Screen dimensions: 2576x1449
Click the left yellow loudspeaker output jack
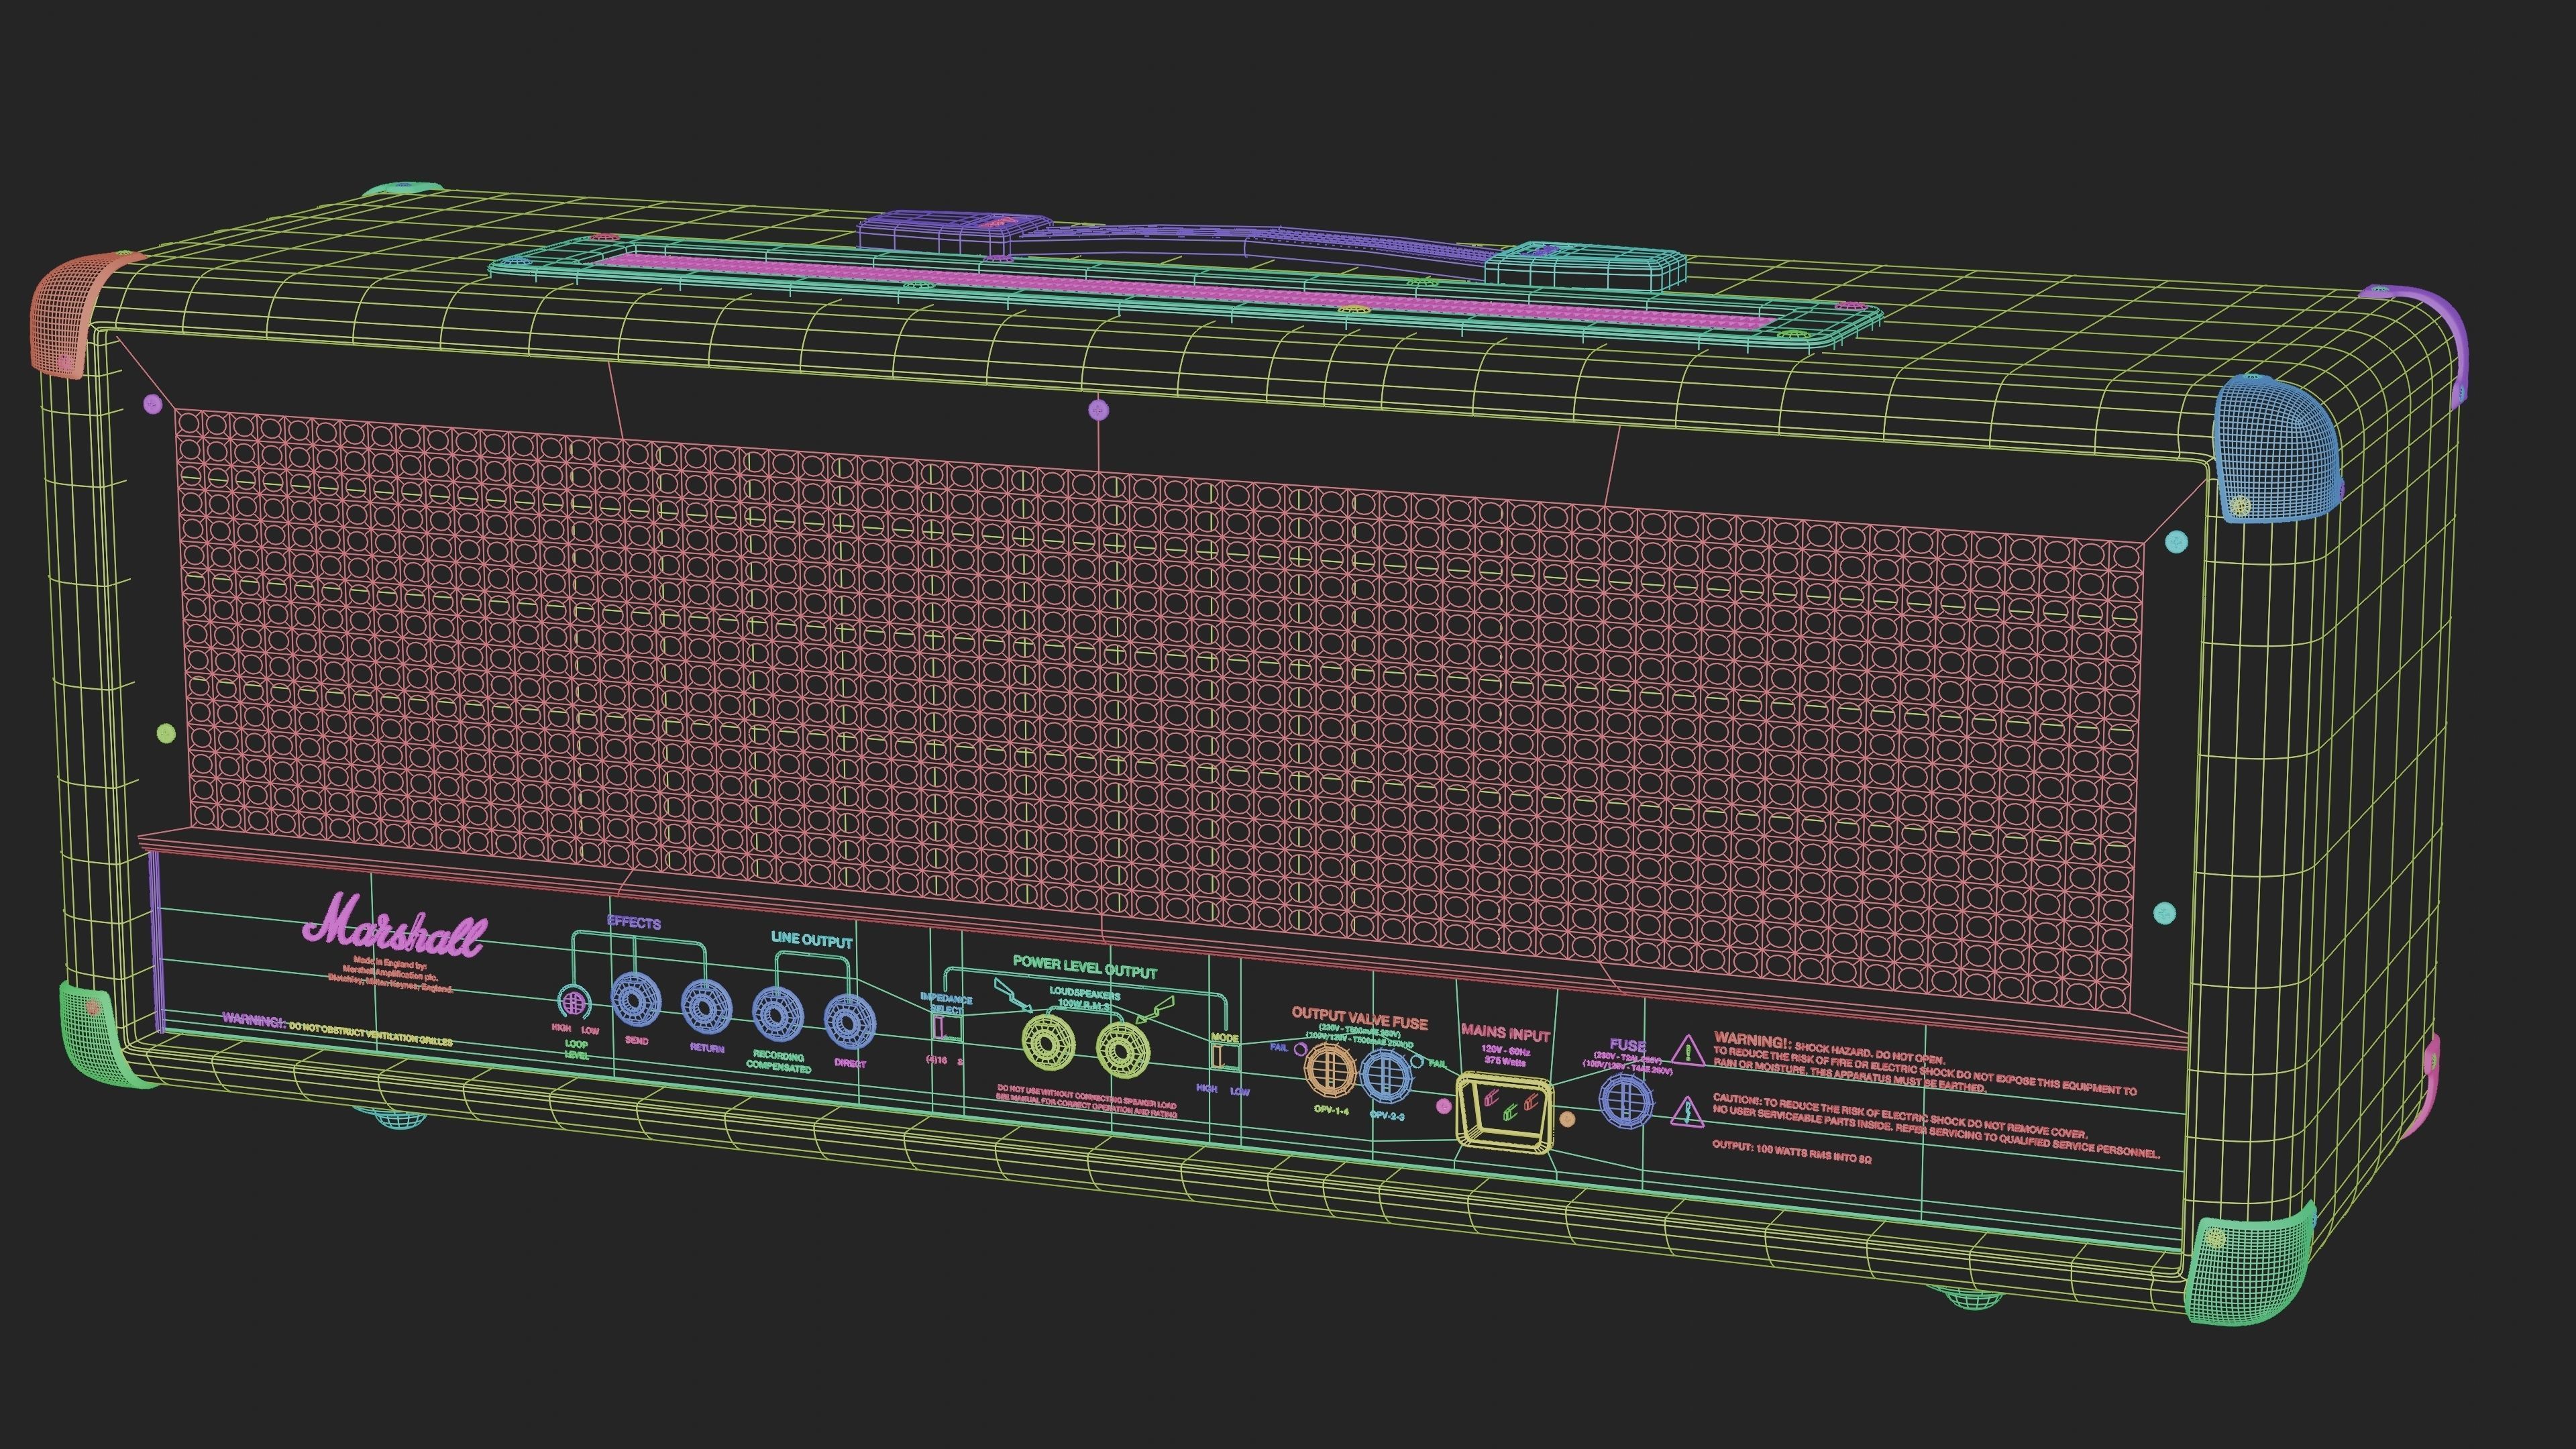(x=1047, y=1044)
